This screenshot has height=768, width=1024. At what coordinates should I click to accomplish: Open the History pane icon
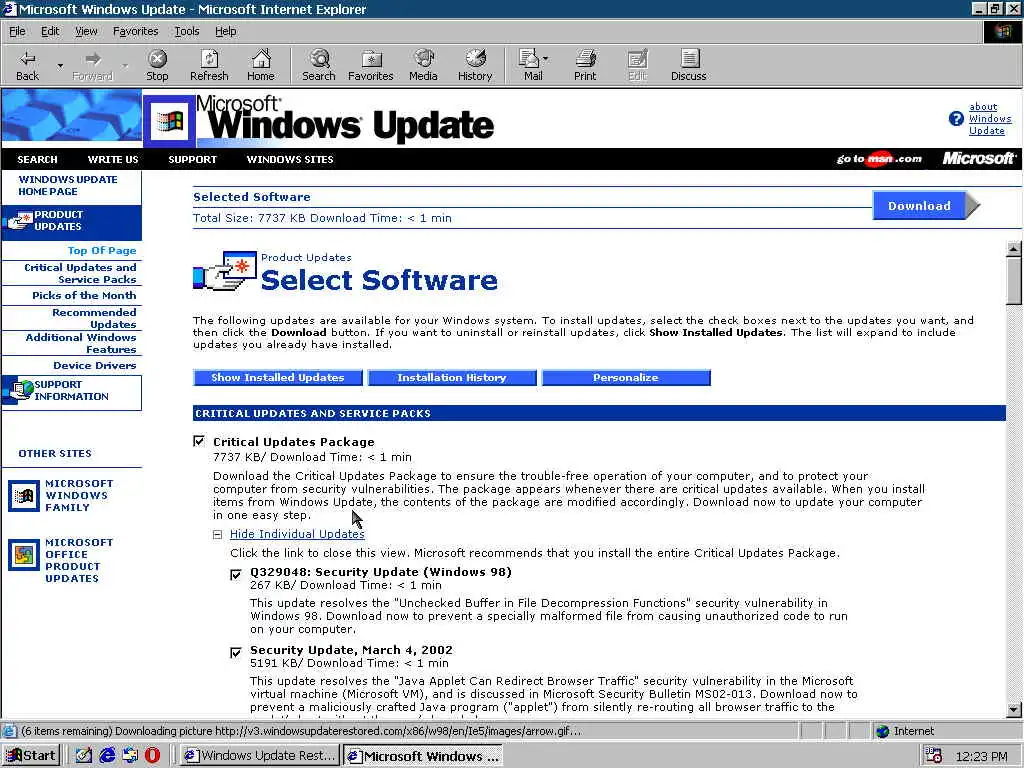pyautogui.click(x=475, y=65)
